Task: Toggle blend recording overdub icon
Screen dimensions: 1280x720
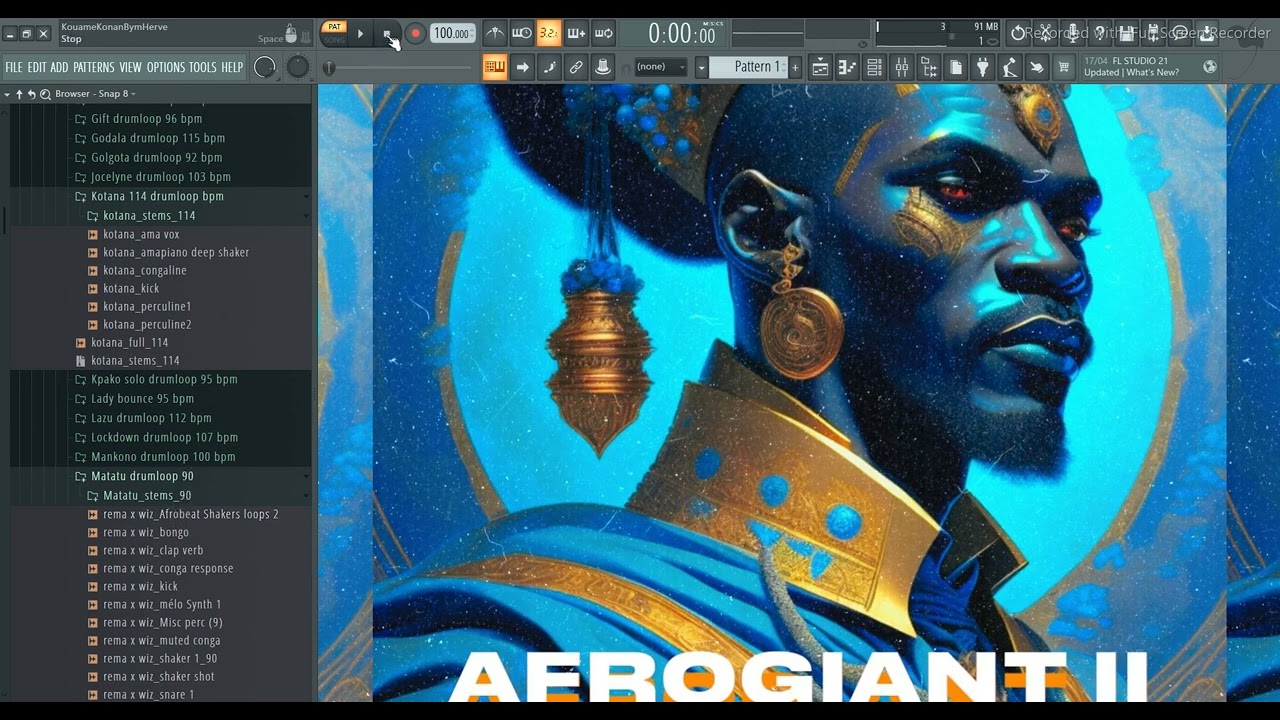Action: [577, 34]
